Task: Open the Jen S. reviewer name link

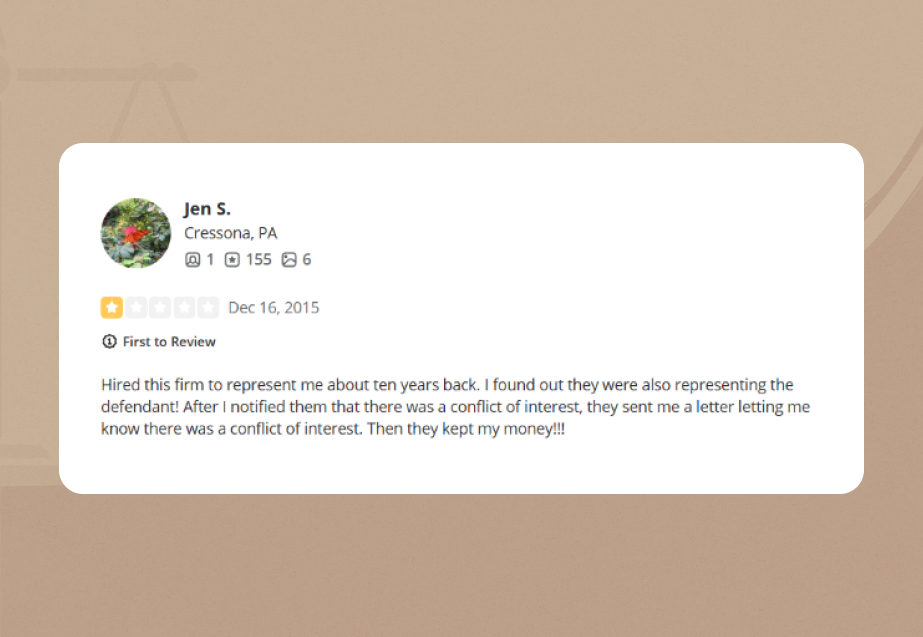Action: pos(207,209)
